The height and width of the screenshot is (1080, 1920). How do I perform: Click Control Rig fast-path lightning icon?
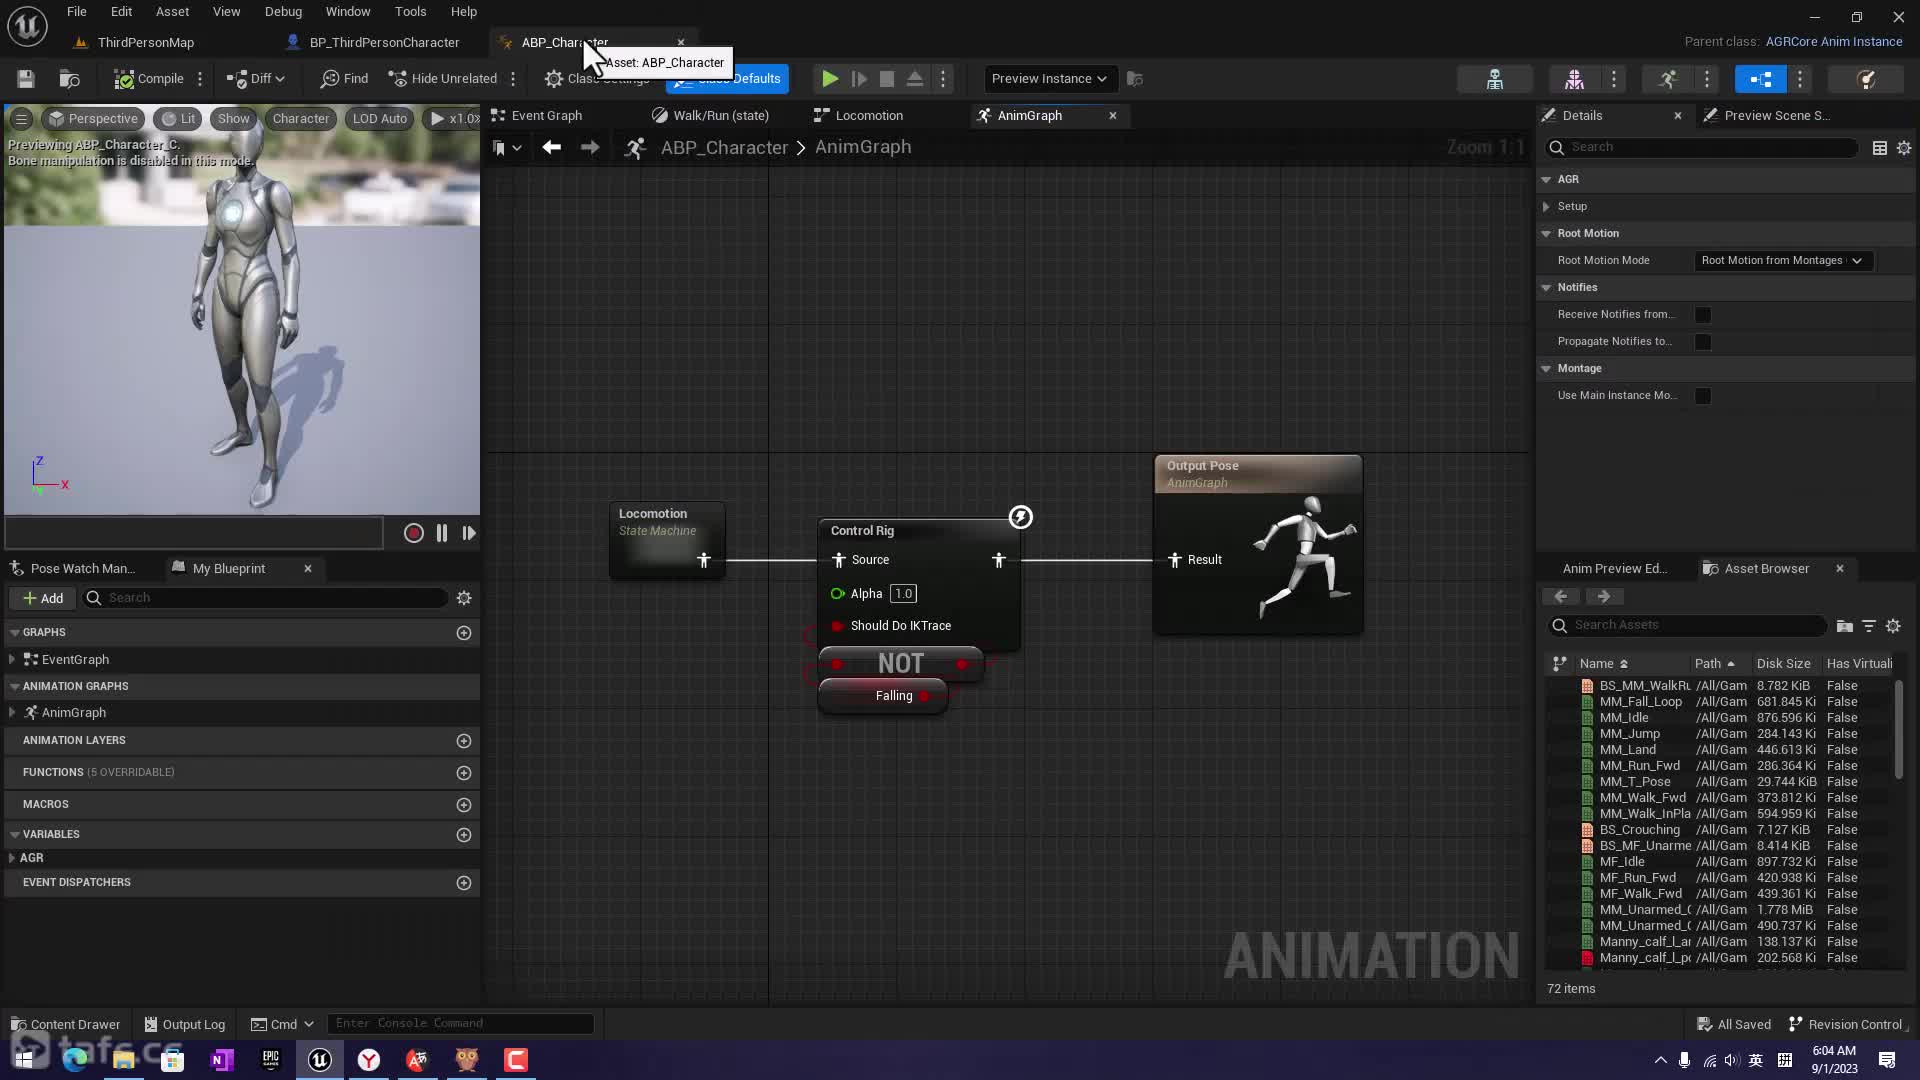click(1020, 517)
